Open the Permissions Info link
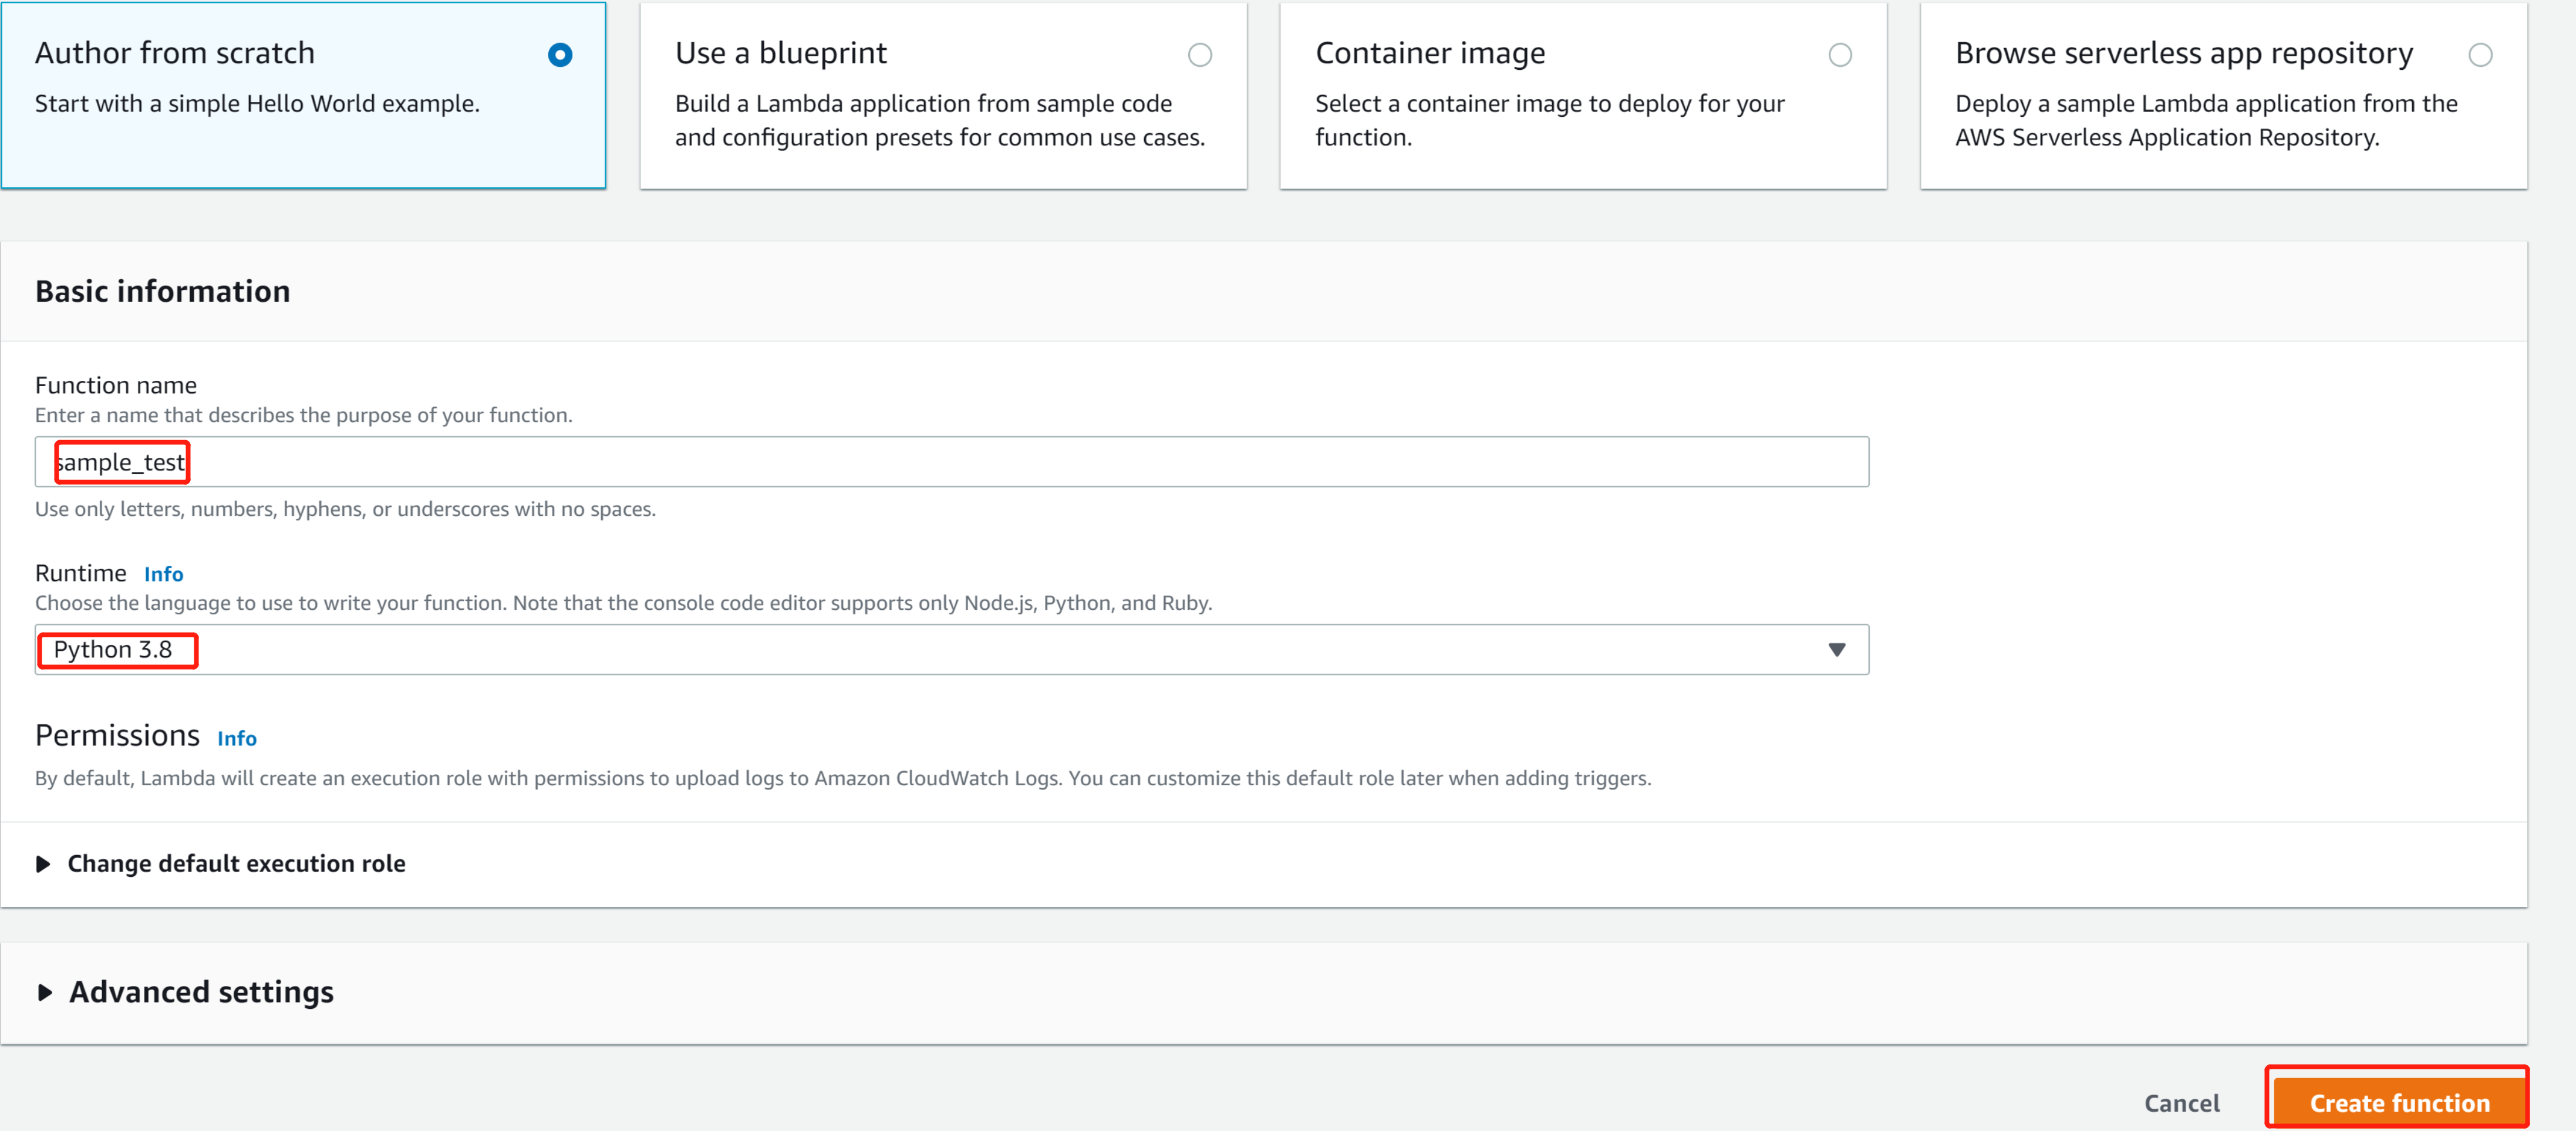Viewport: 2576px width, 1131px height. click(236, 738)
